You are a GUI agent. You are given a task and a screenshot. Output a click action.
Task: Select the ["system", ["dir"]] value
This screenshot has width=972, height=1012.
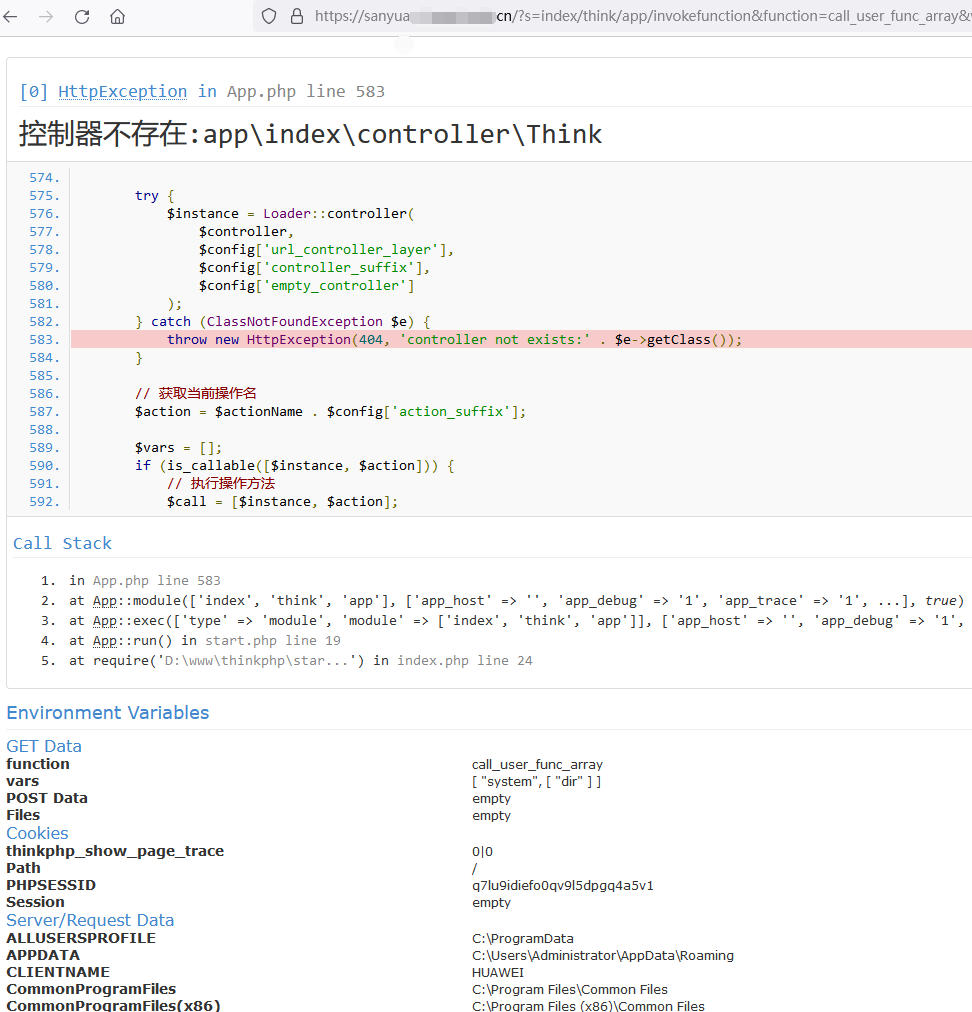point(536,782)
